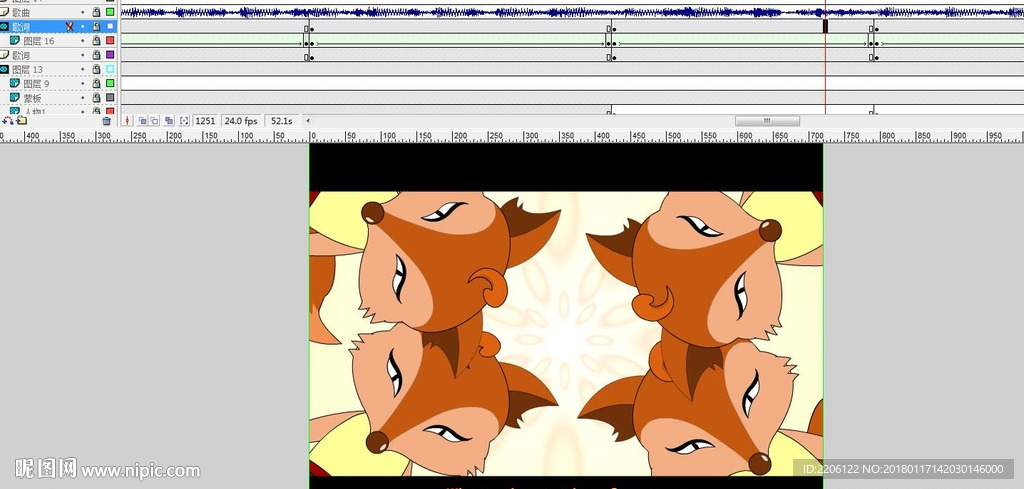Hide the 图层 9 layer
This screenshot has height=489, width=1024.
(83, 84)
